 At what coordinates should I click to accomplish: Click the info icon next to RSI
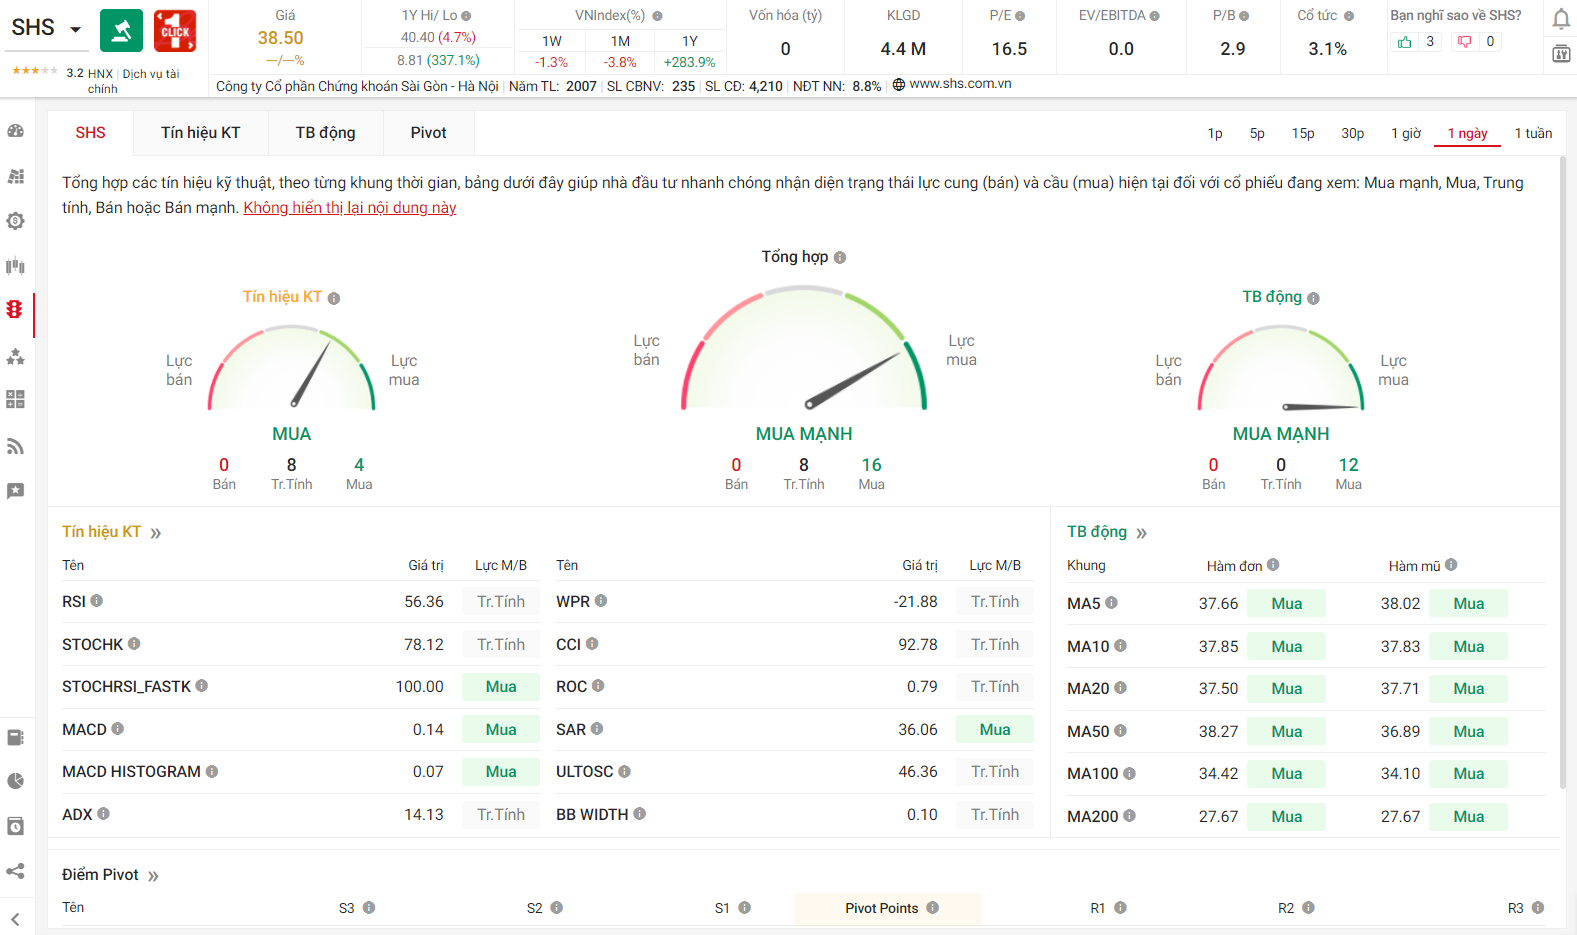click(x=97, y=601)
